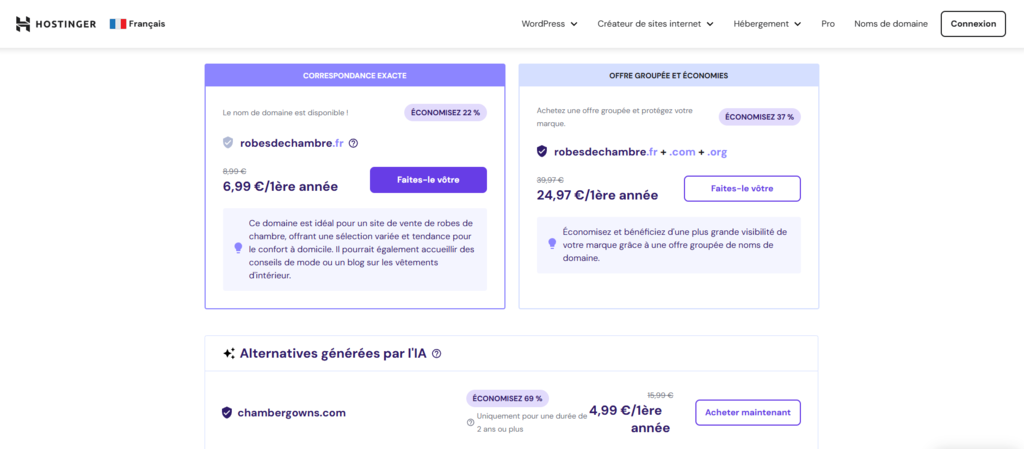The height and width of the screenshot is (449, 1024).
Task: Click the '6,99 €/1ère année' price
Action: pos(280,187)
